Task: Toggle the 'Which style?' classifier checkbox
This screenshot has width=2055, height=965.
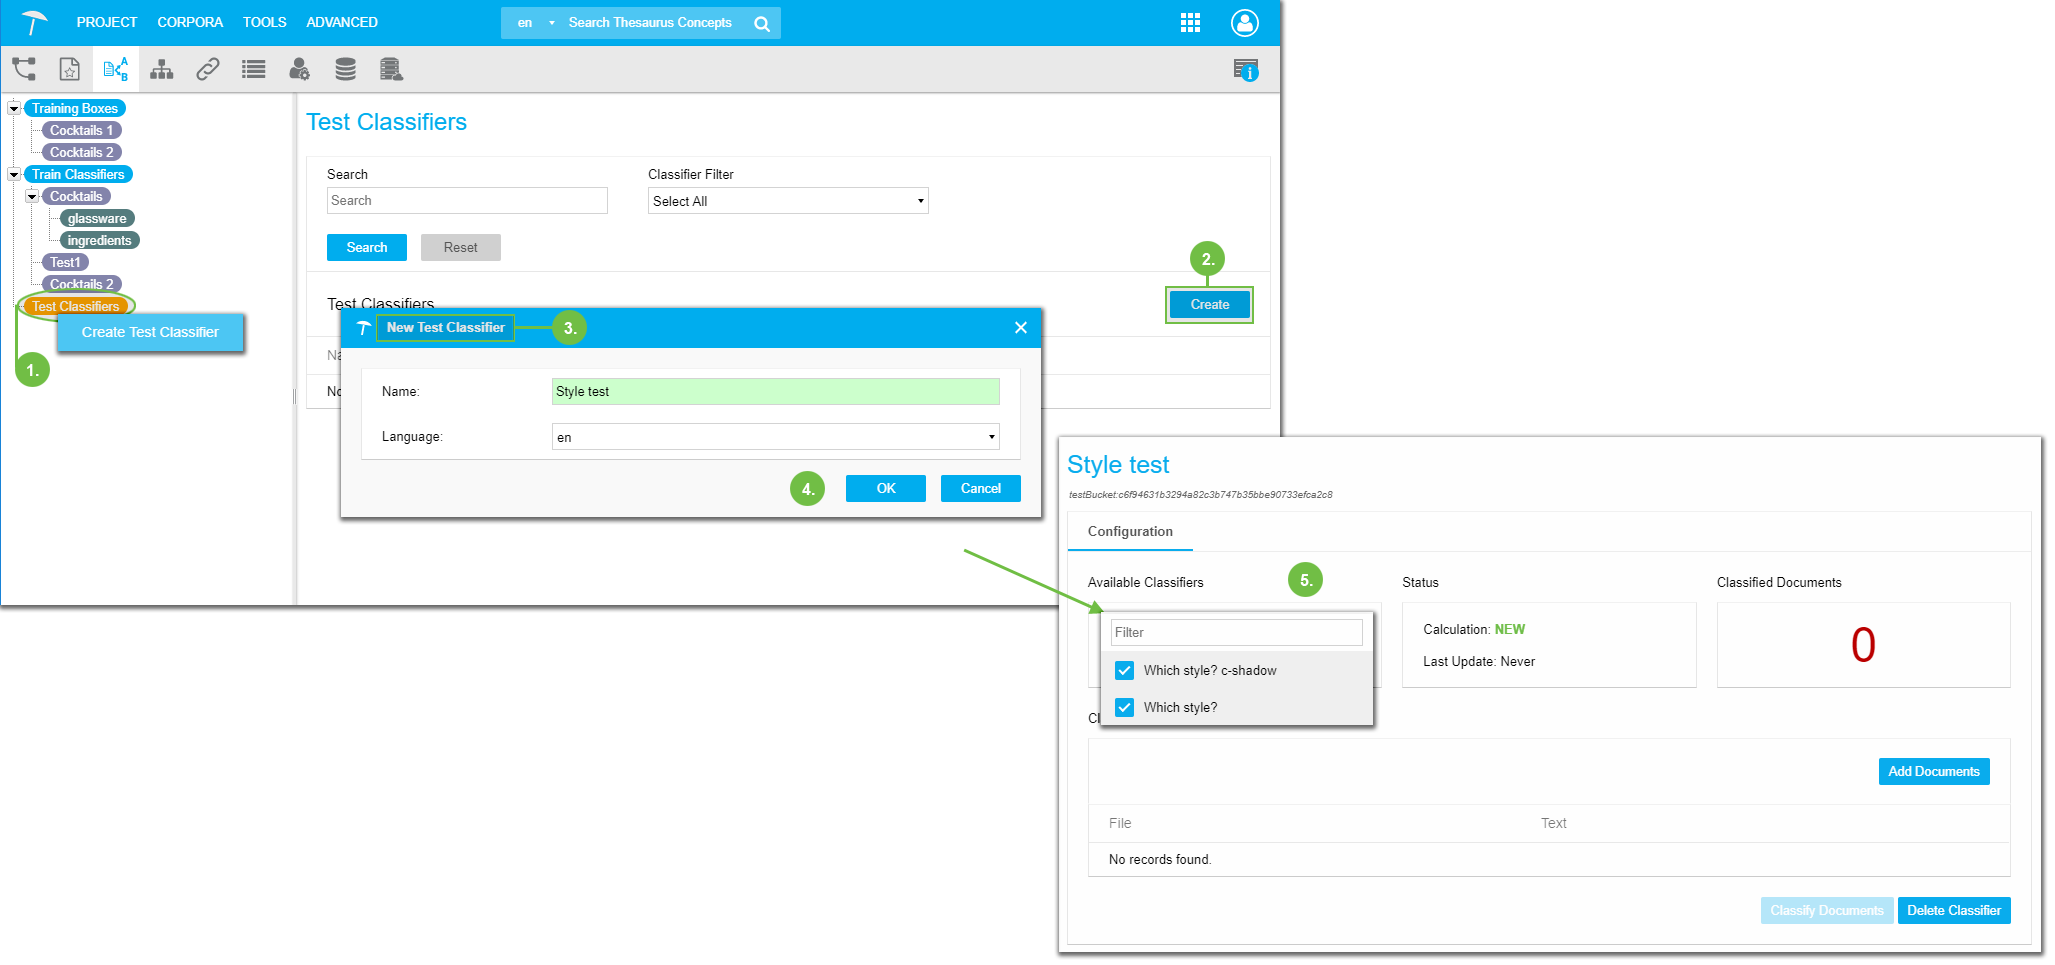Action: point(1125,708)
